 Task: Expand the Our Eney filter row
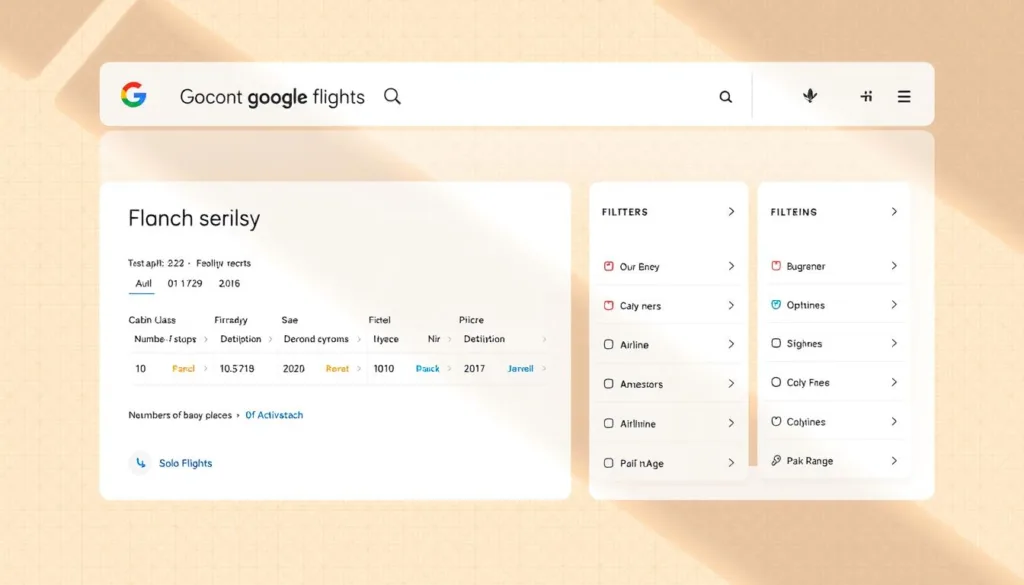pos(731,266)
